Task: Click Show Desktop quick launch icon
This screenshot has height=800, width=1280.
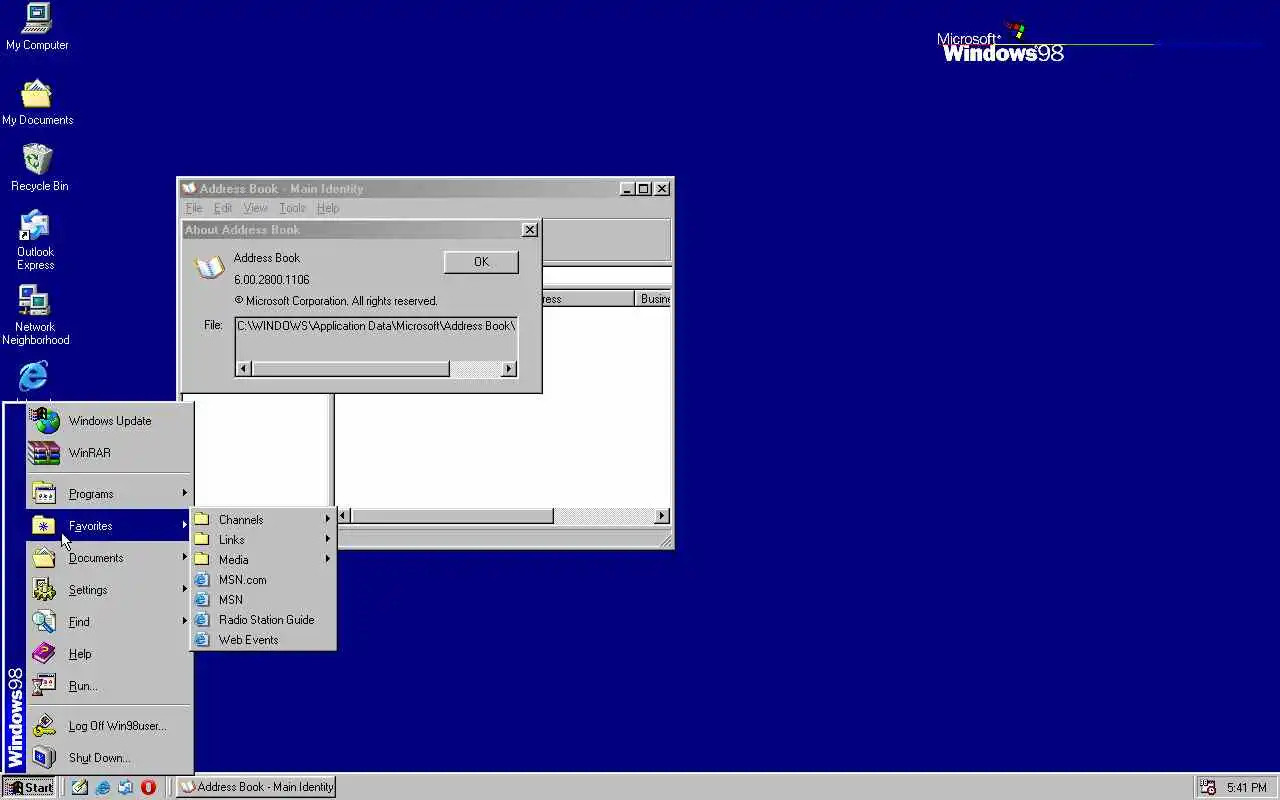Action: [x=80, y=787]
